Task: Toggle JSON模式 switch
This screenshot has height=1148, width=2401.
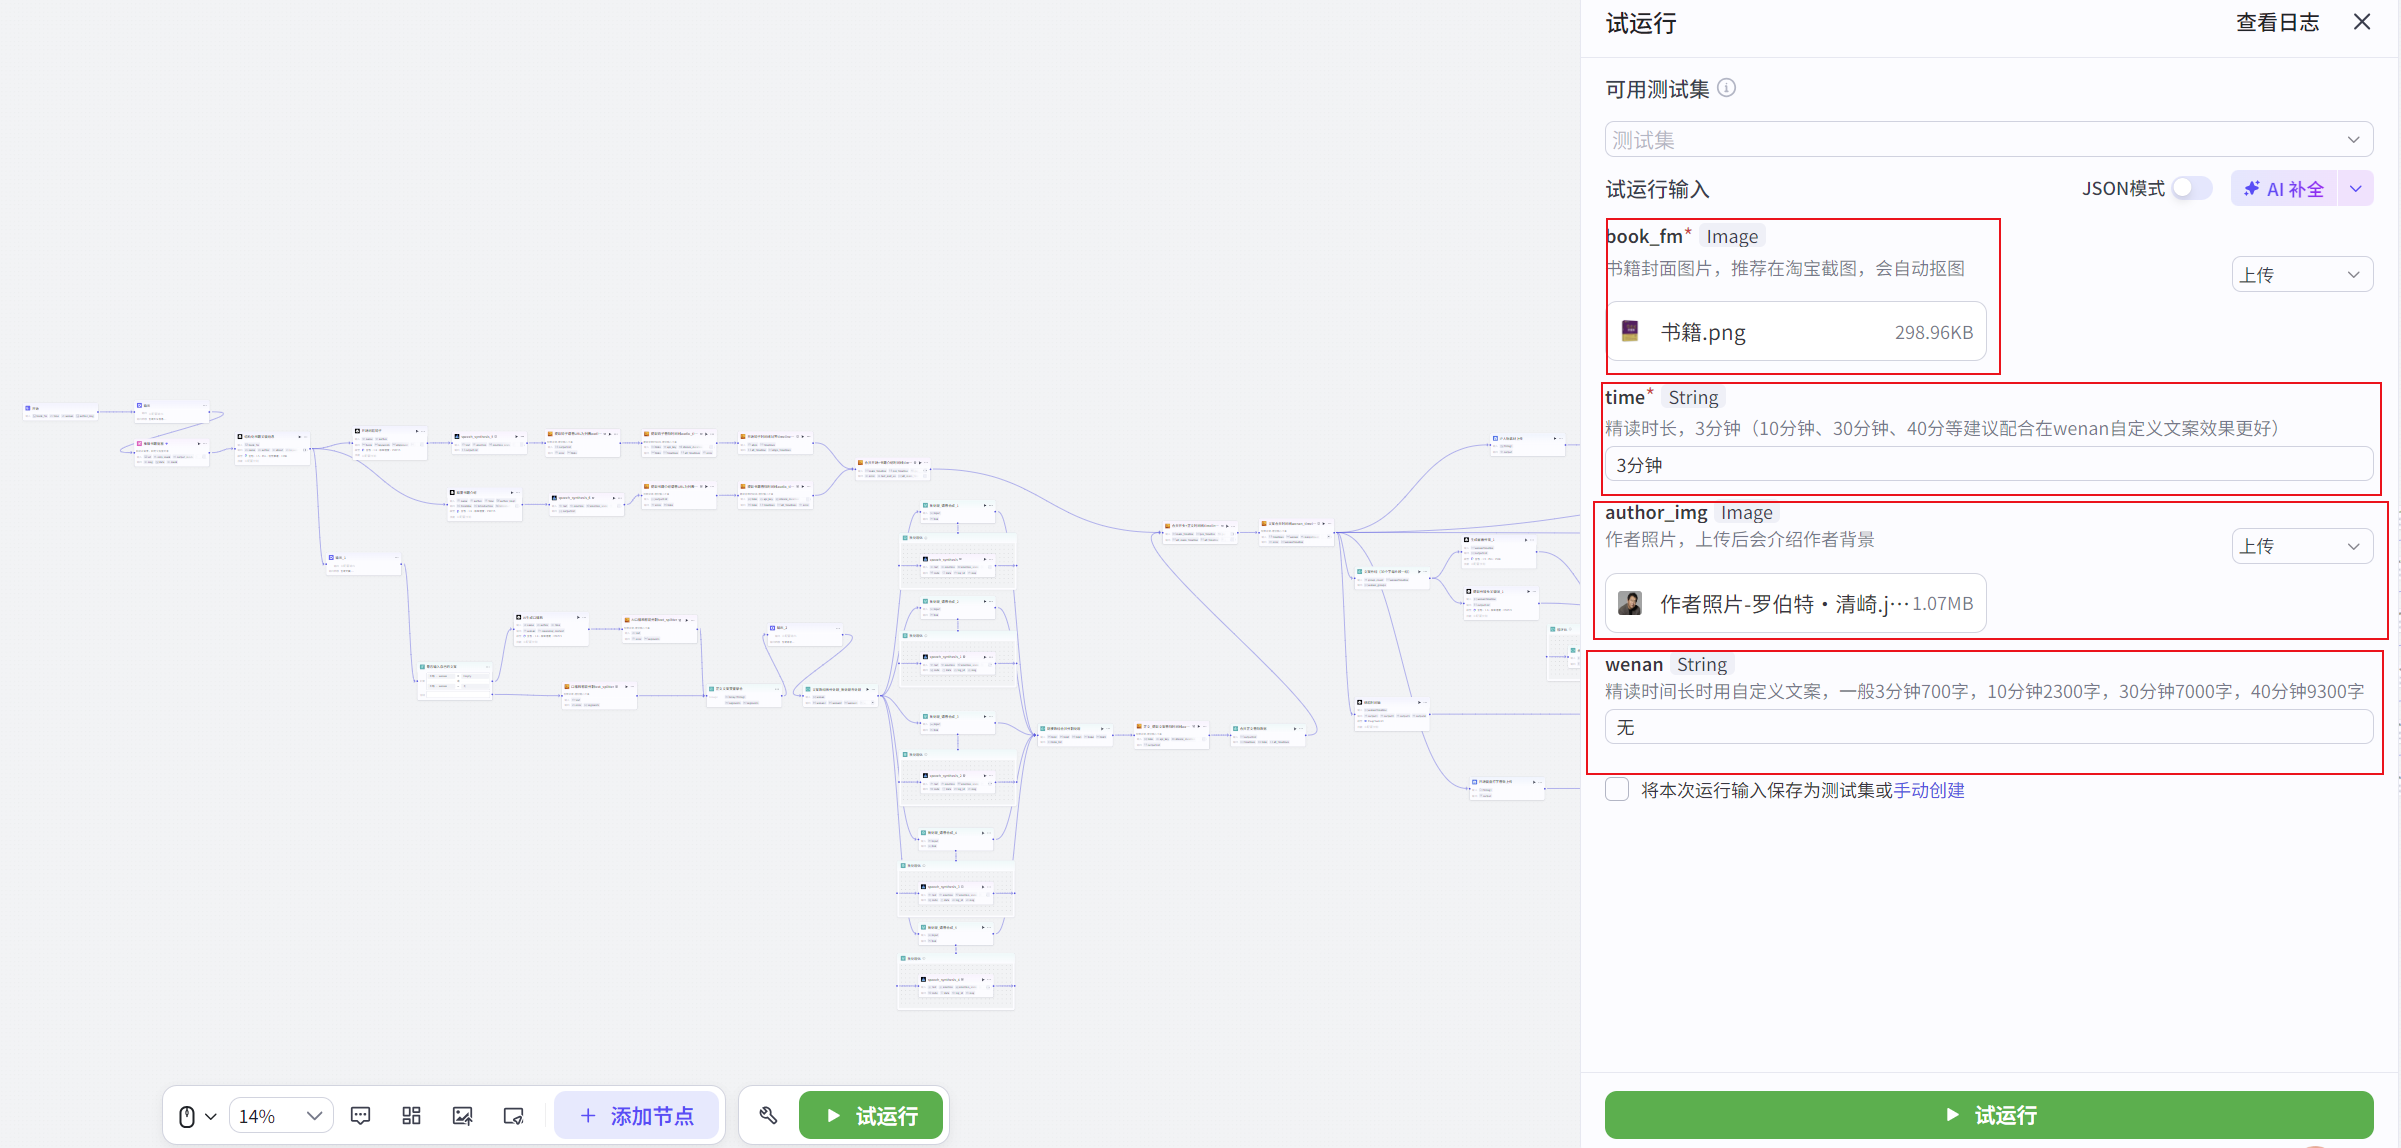Action: click(x=2190, y=188)
